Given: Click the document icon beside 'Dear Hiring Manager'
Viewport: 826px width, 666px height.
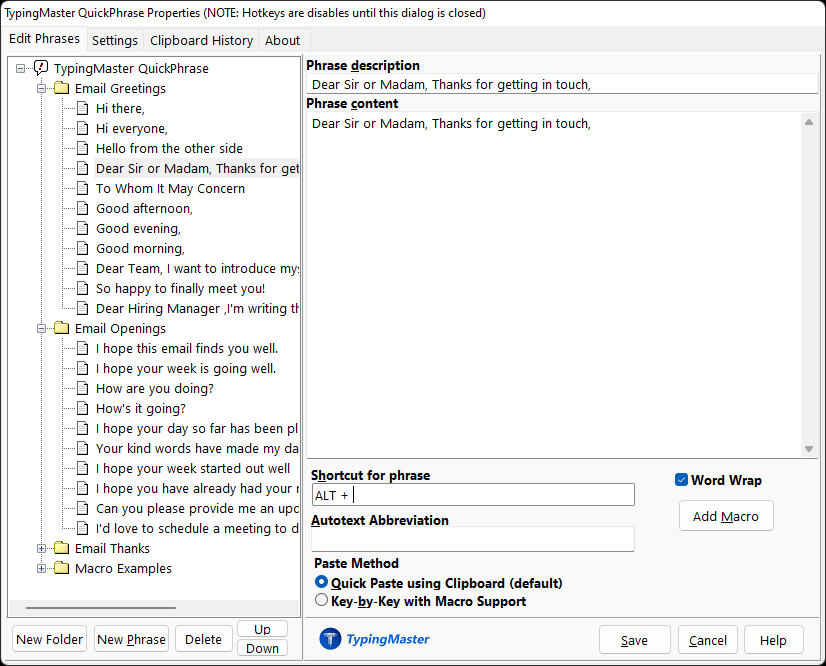Looking at the screenshot, I should (83, 308).
